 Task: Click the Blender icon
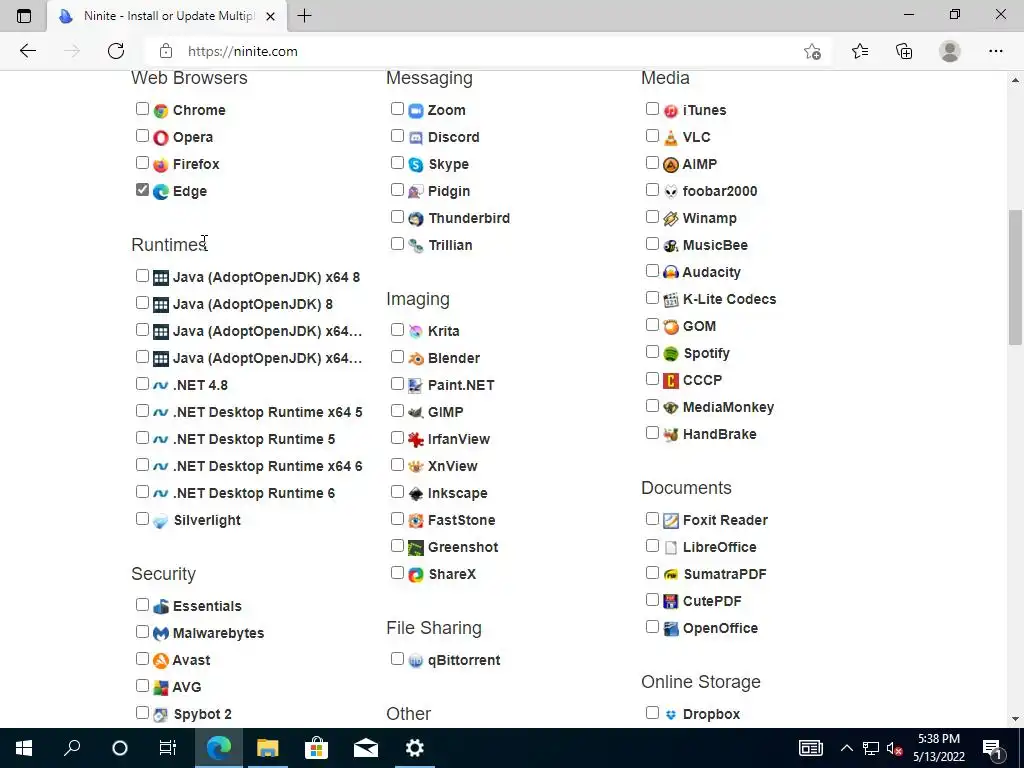coord(416,358)
